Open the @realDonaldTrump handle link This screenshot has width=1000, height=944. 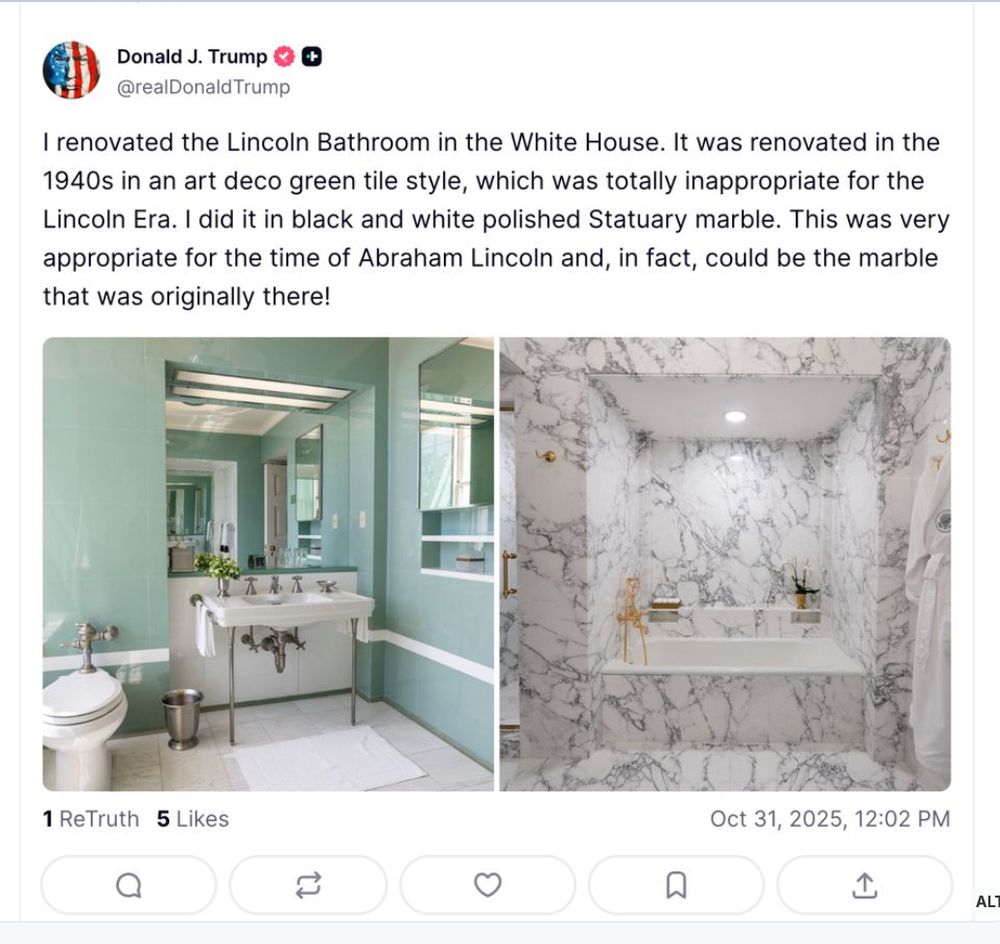tap(203, 87)
